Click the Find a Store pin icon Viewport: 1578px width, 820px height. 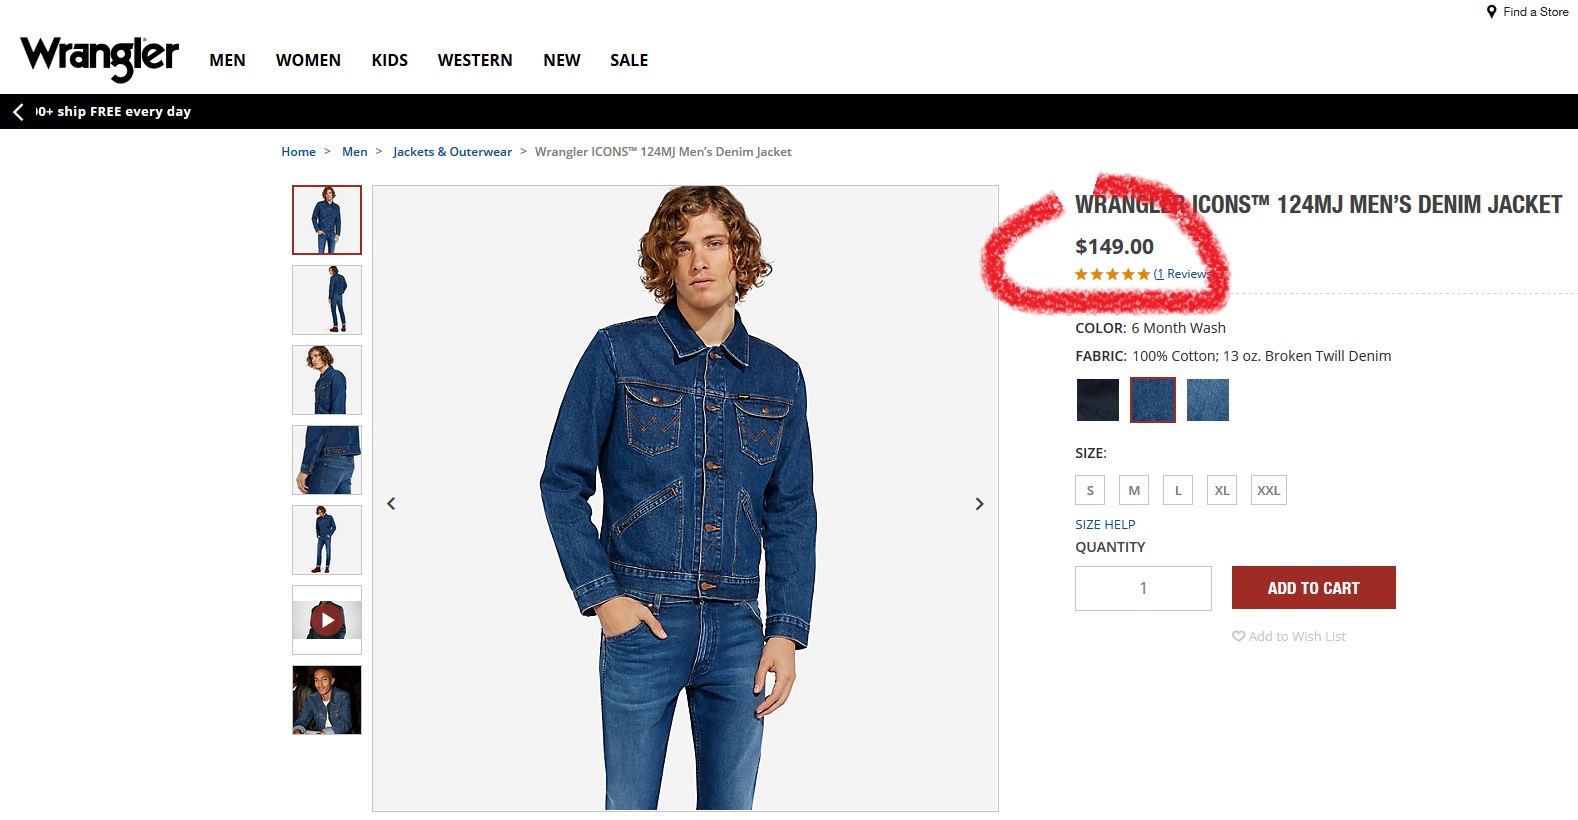1491,12
